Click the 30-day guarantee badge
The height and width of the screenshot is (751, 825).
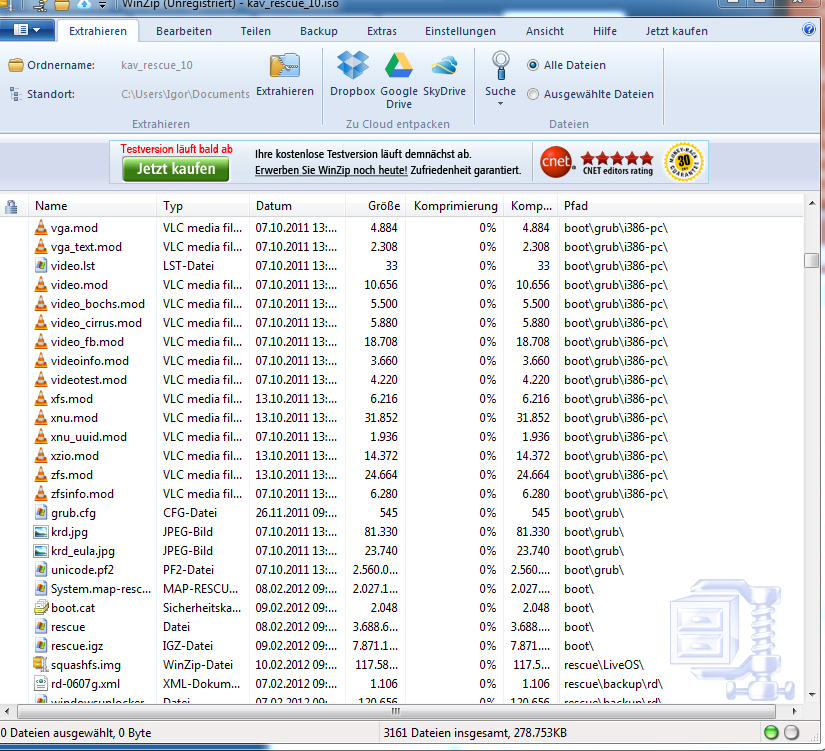(684, 162)
